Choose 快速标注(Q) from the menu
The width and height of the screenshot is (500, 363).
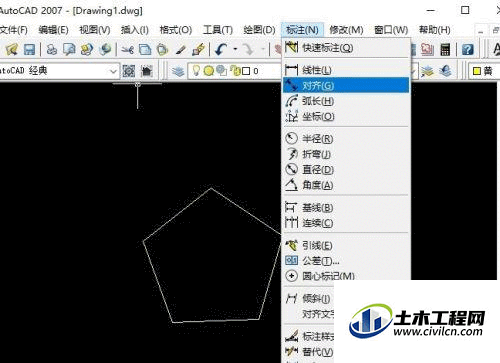click(x=346, y=48)
